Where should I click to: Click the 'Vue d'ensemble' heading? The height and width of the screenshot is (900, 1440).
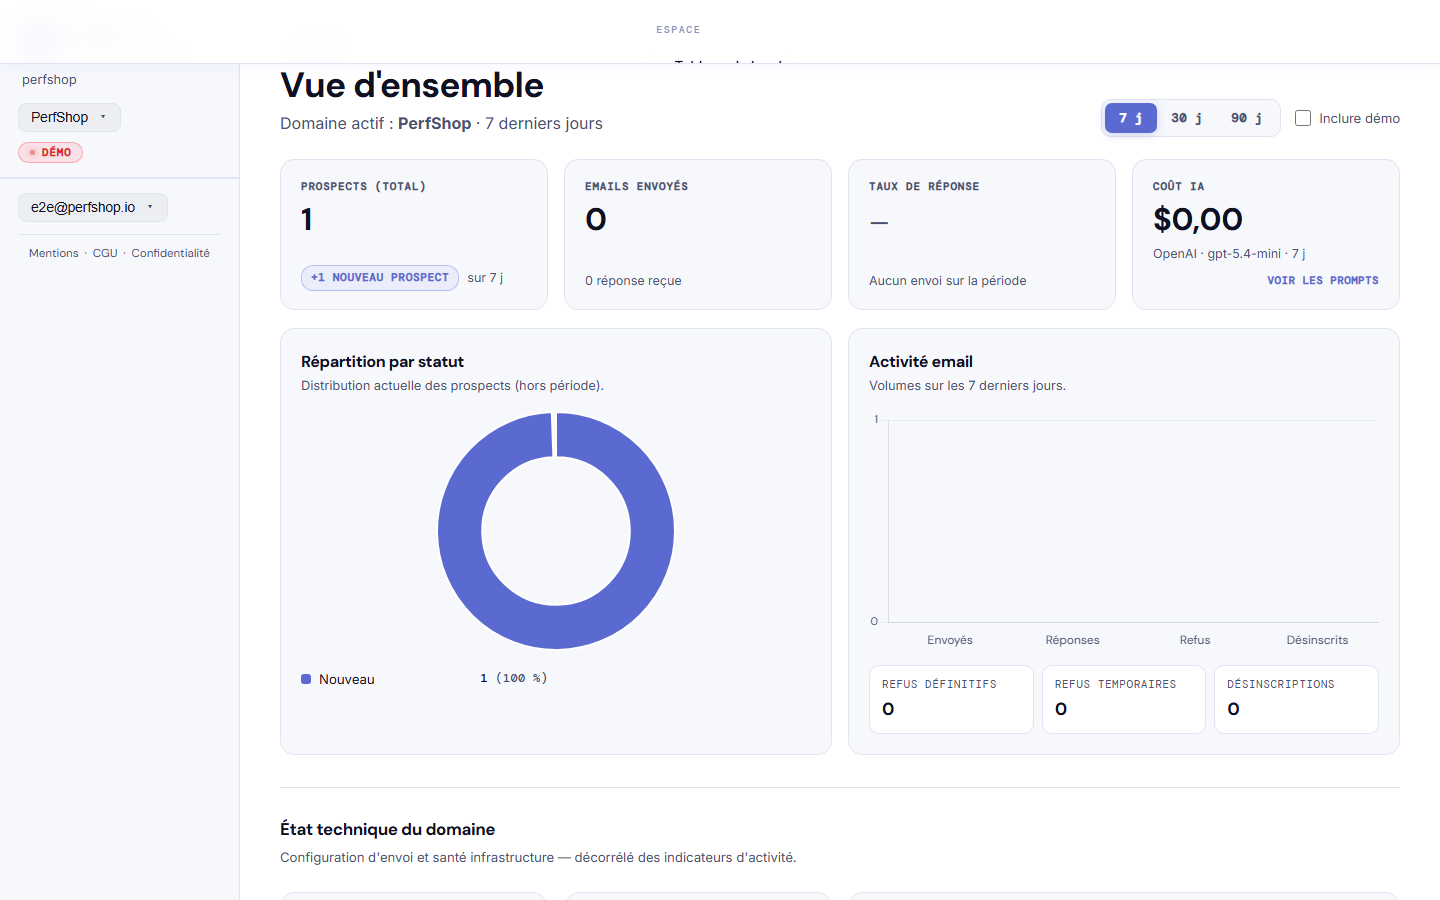pos(412,86)
